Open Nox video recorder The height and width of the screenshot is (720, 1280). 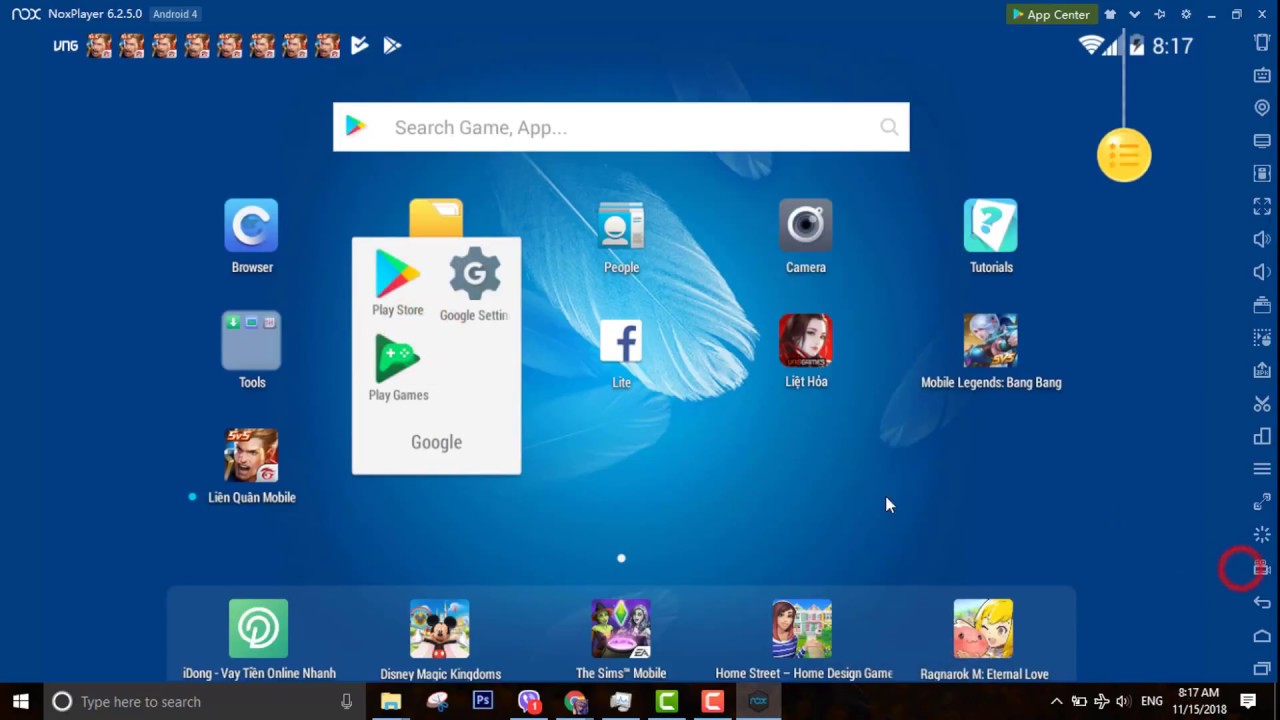click(x=1262, y=568)
